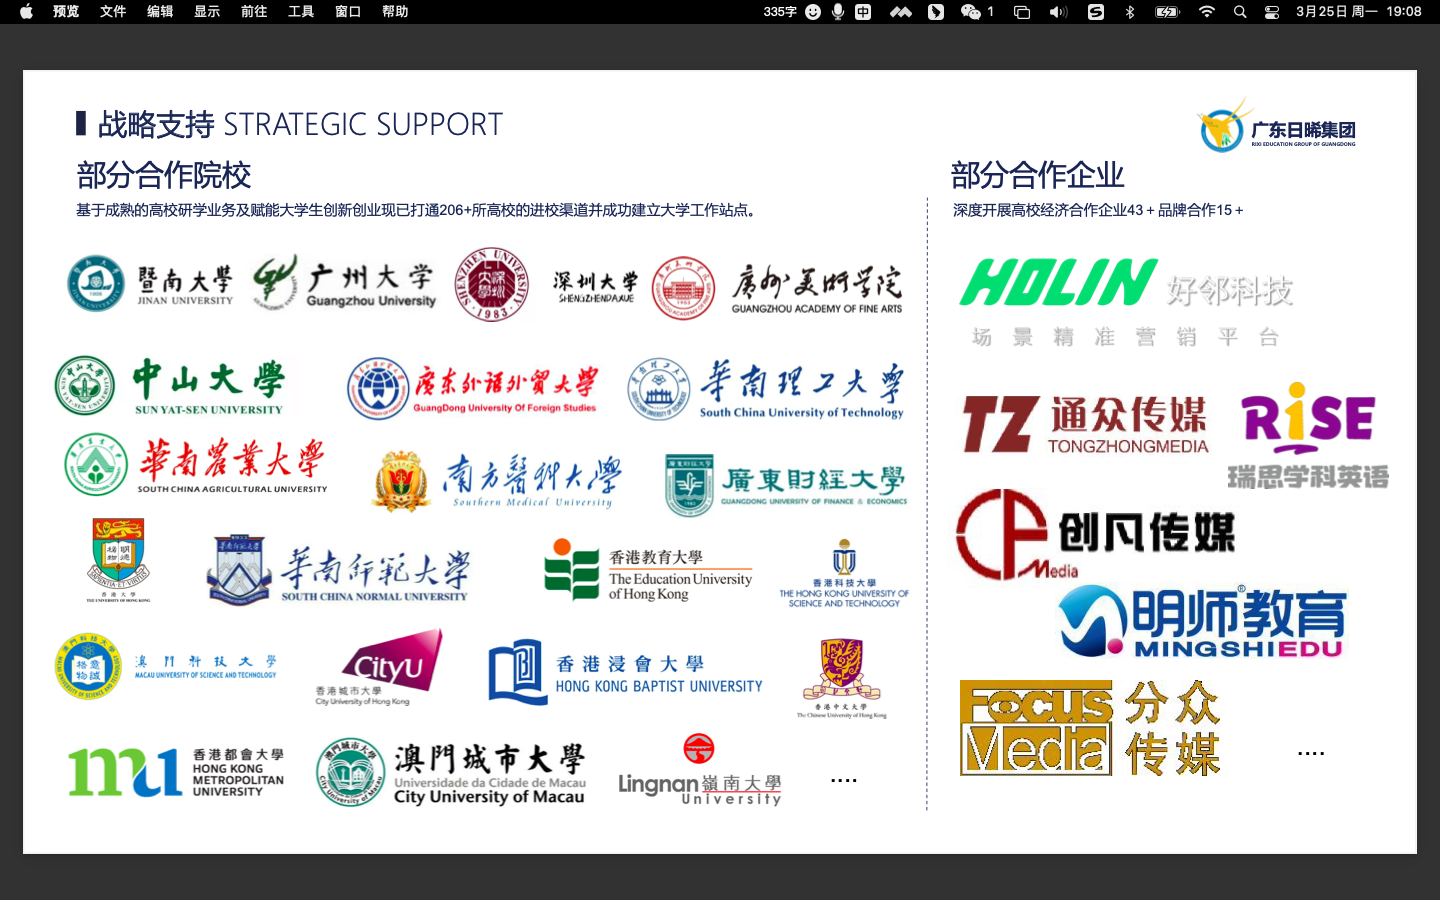Viewport: 1440px width, 900px height.
Task: Click the South China Normal University logo
Action: click(338, 571)
